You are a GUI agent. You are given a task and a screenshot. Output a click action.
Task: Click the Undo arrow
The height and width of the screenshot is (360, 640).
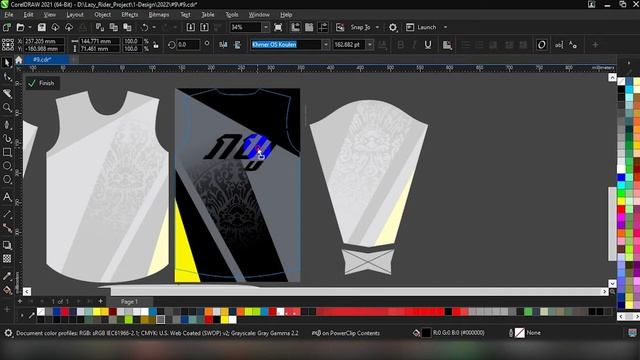point(144,27)
